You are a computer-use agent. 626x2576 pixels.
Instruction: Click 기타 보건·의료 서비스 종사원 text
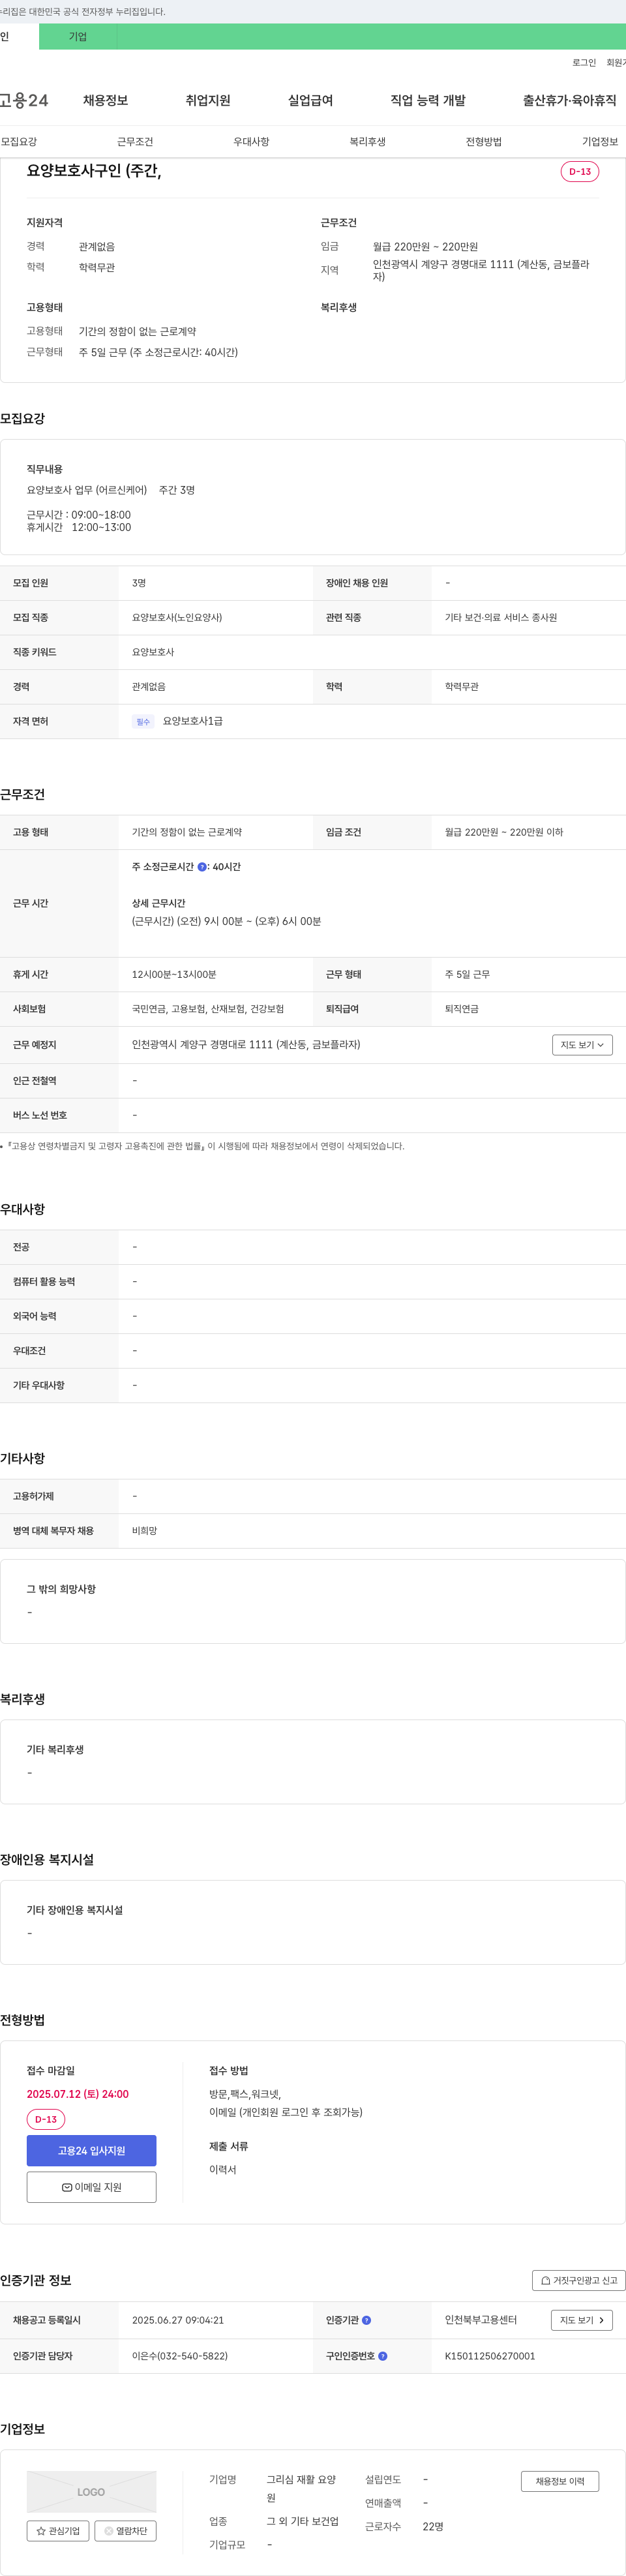(501, 618)
